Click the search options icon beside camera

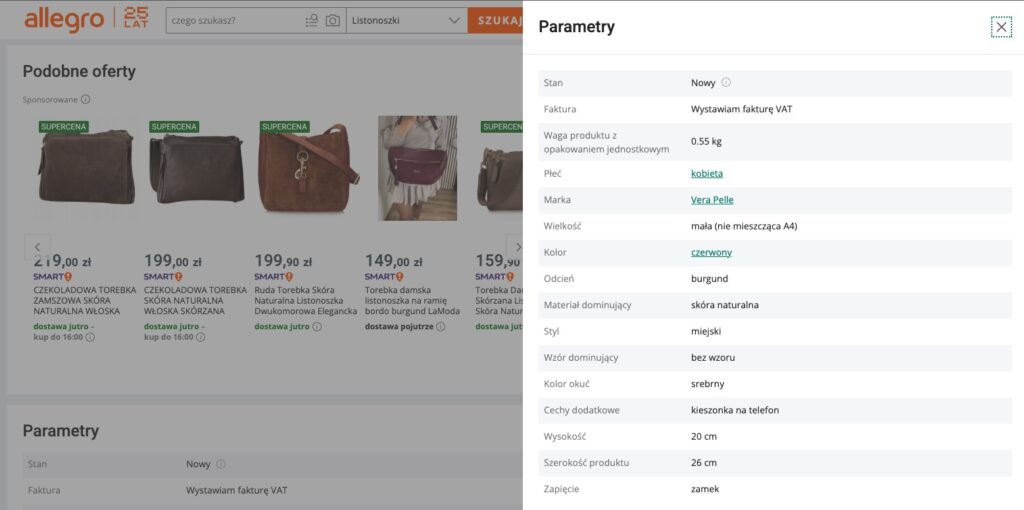point(311,20)
